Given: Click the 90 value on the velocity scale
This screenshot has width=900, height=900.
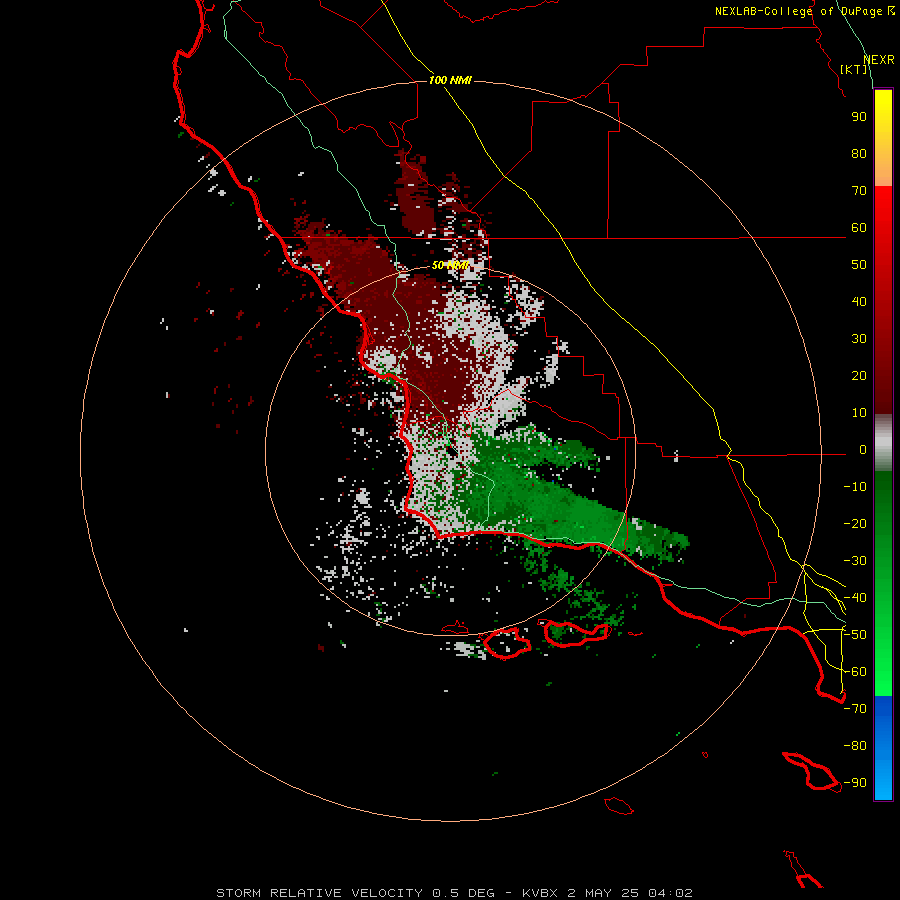Looking at the screenshot, I should [859, 117].
